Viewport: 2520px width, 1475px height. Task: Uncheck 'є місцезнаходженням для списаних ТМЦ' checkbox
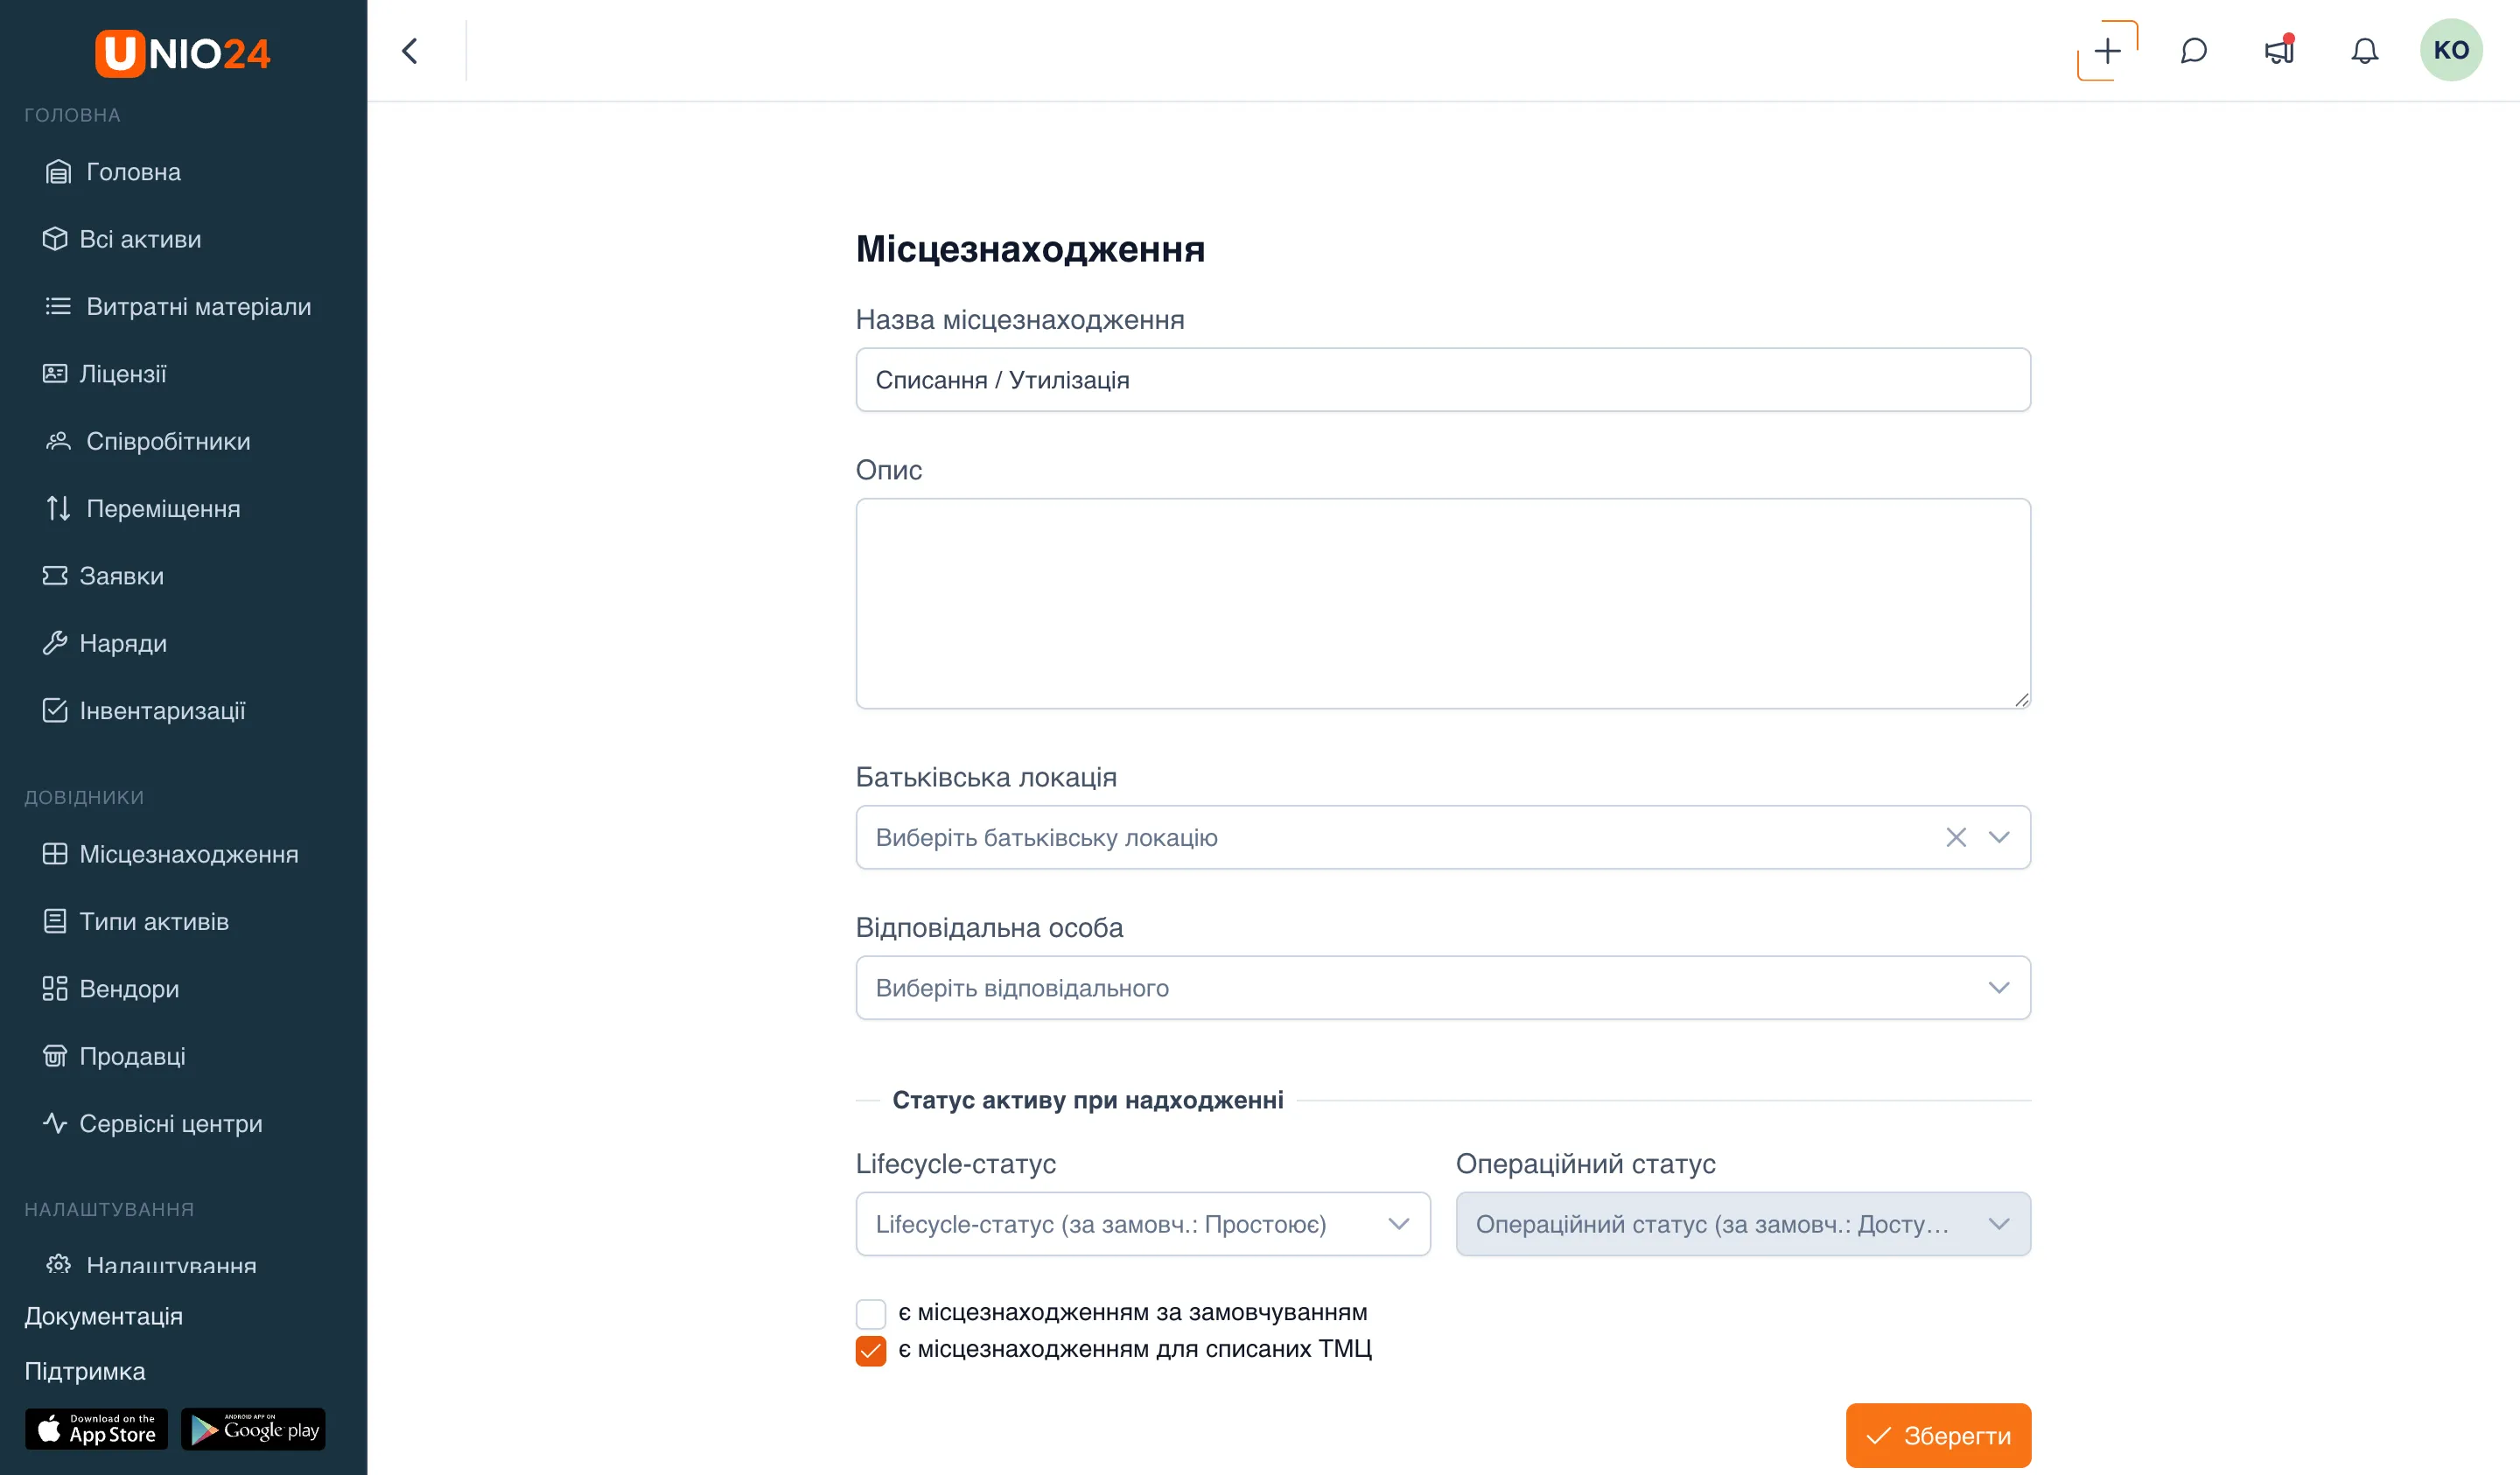870,1350
